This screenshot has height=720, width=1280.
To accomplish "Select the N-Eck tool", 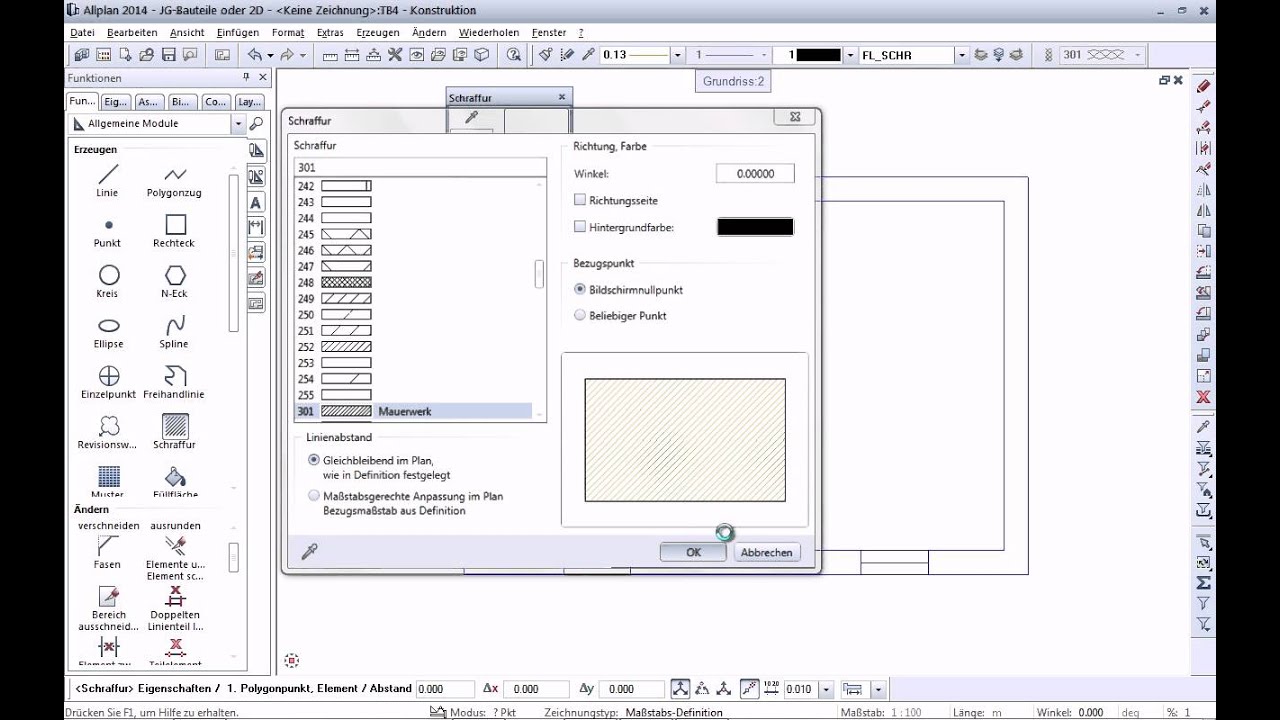I will (x=174, y=282).
